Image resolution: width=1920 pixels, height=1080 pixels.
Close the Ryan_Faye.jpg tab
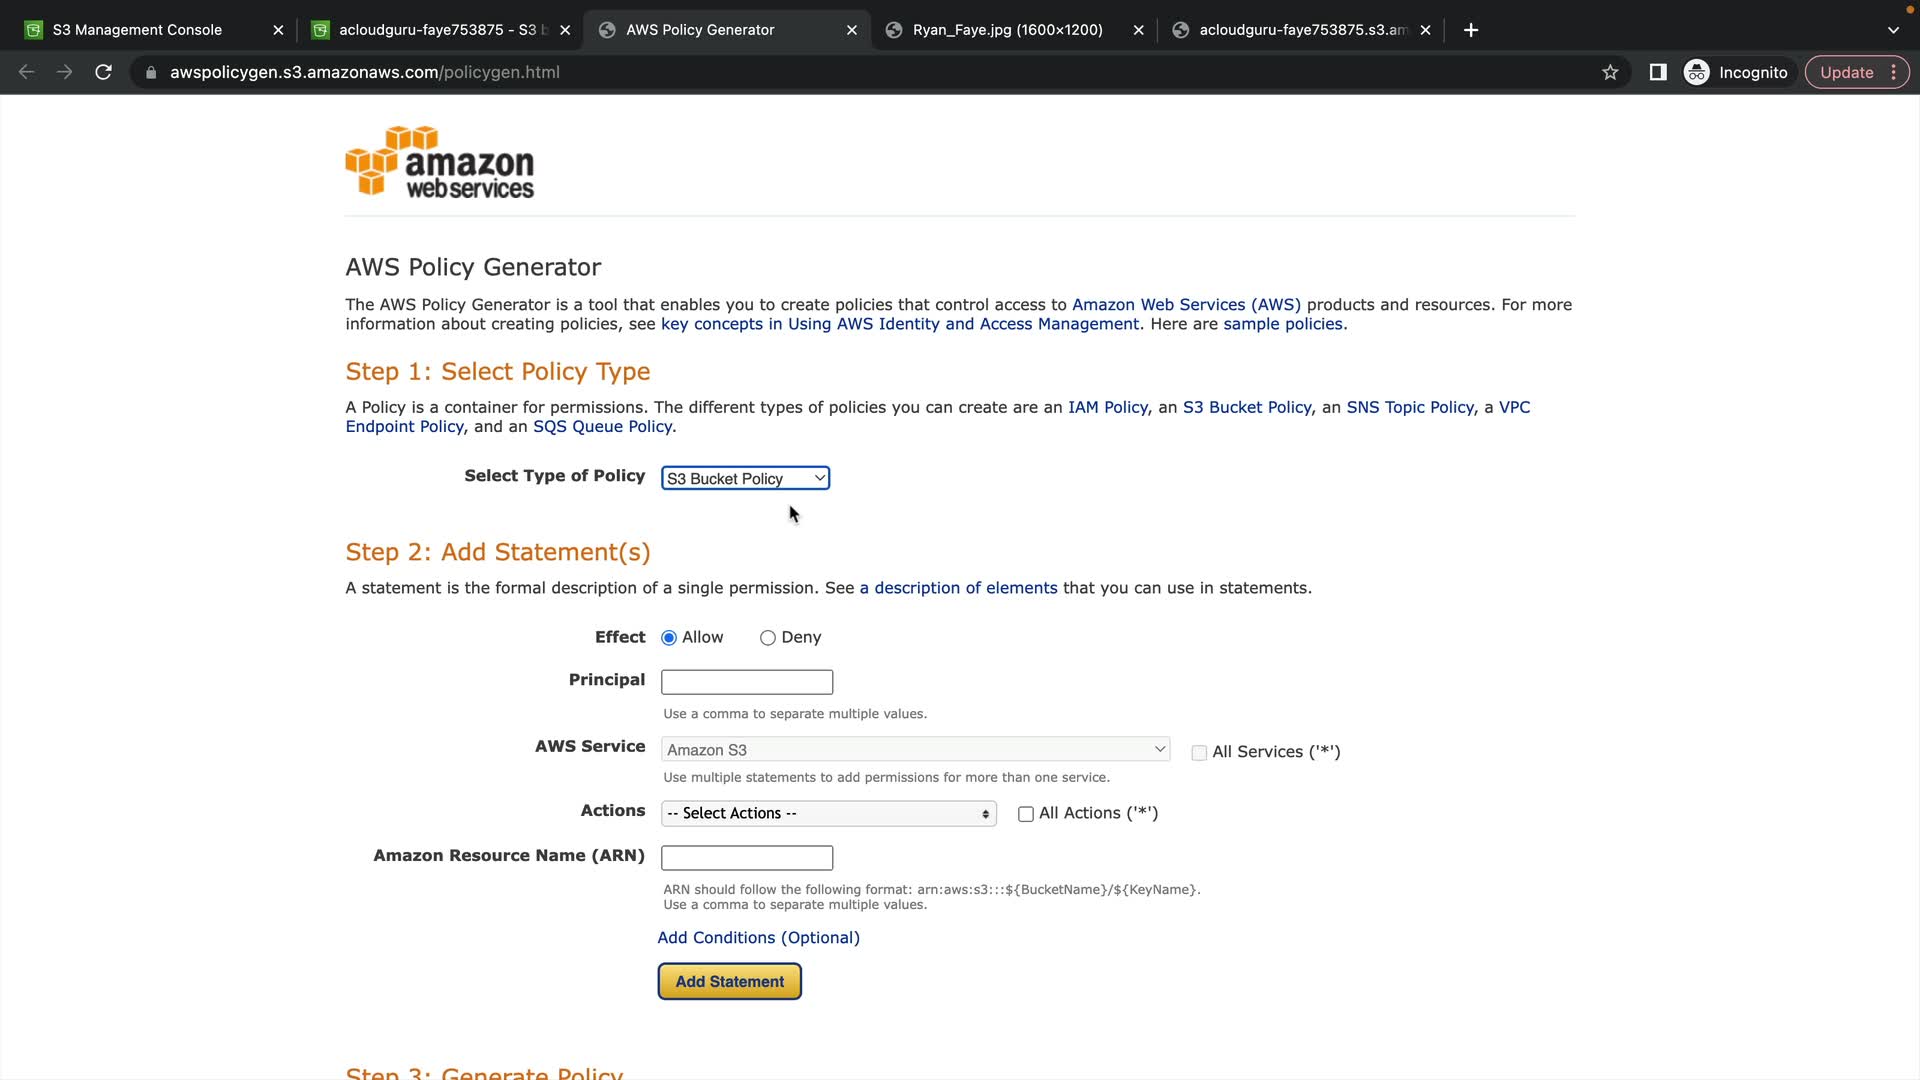pos(1138,30)
